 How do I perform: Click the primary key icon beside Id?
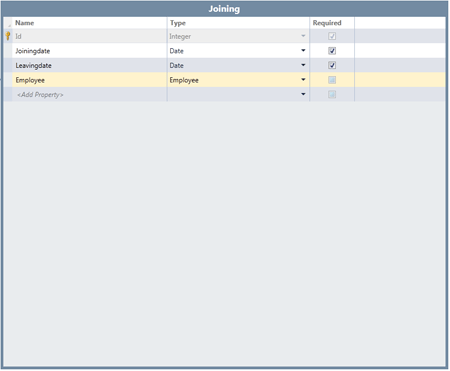8,36
